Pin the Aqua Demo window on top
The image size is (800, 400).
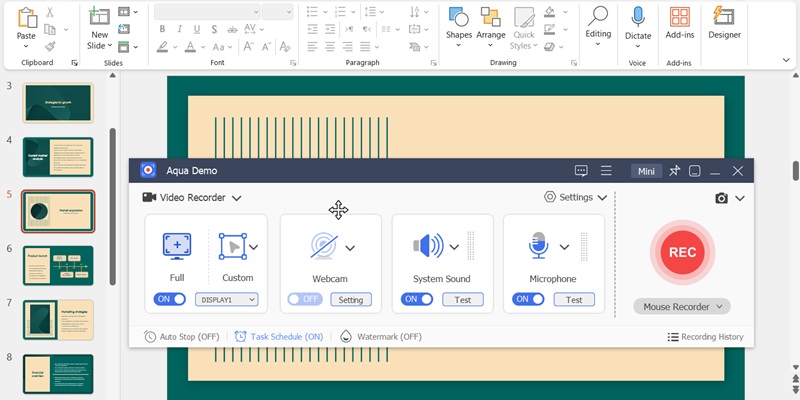tap(674, 171)
